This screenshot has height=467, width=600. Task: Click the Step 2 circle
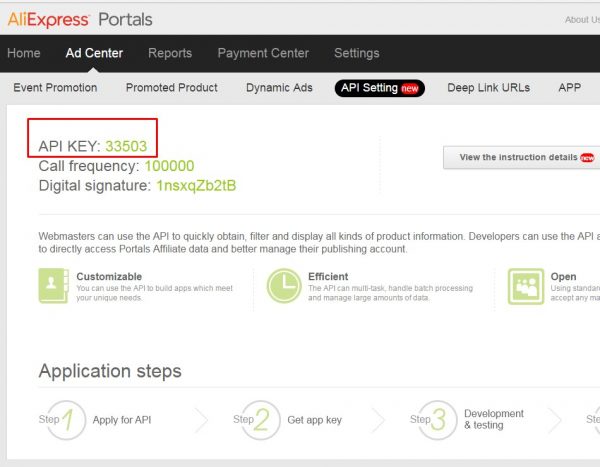click(x=261, y=420)
